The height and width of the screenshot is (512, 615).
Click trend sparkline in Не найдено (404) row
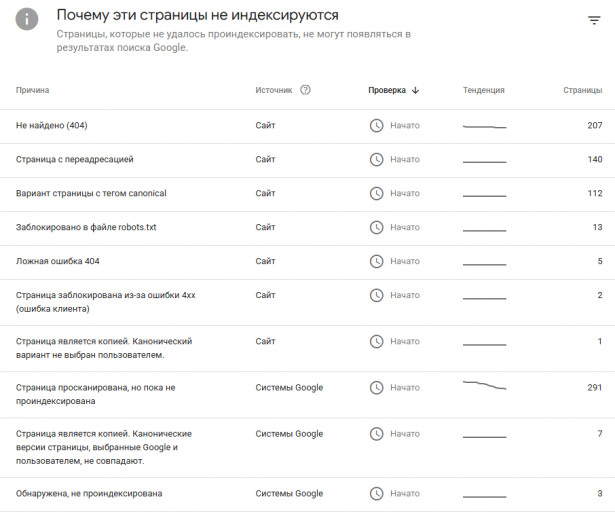click(484, 127)
